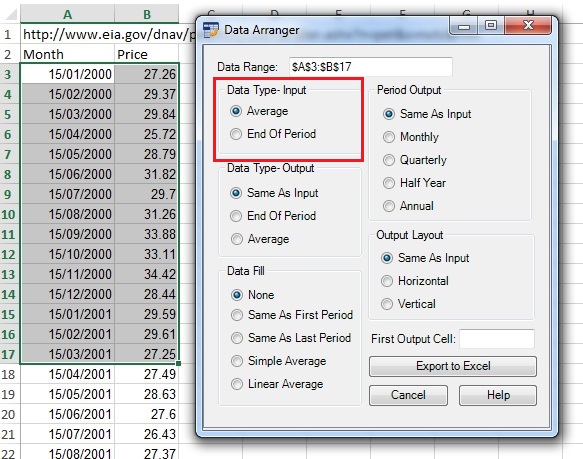The height and width of the screenshot is (459, 583).
Task: Maximize the Data Arranger dialog
Action: pyautogui.click(x=491, y=26)
